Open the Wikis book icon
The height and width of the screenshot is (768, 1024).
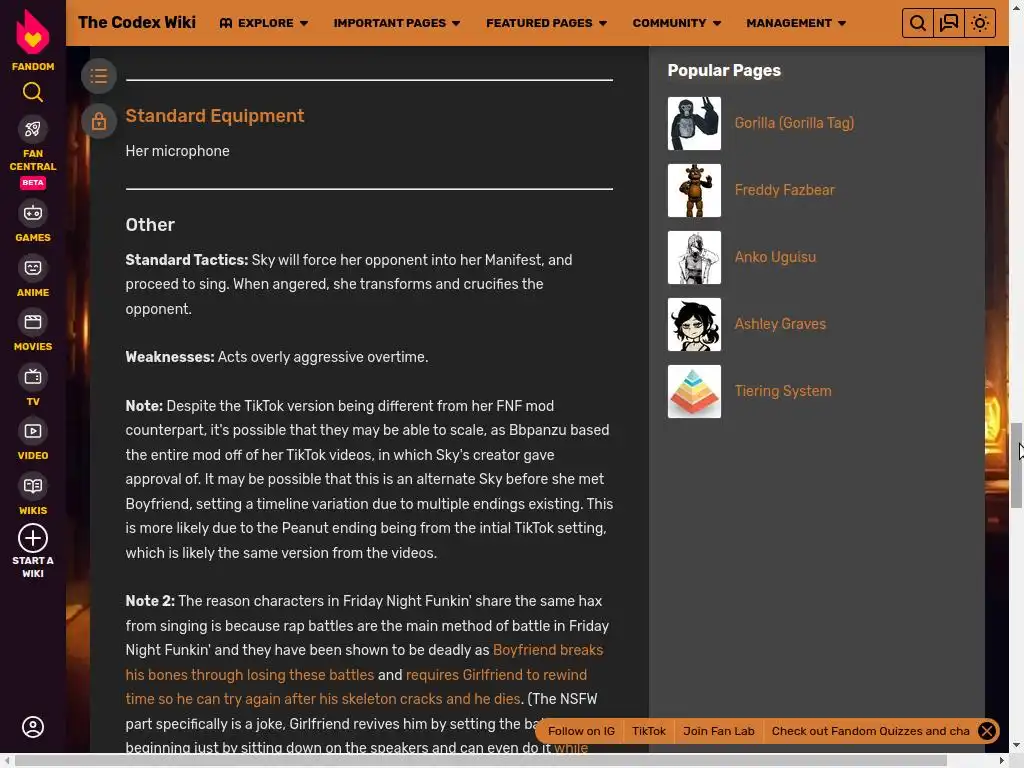coord(33,486)
